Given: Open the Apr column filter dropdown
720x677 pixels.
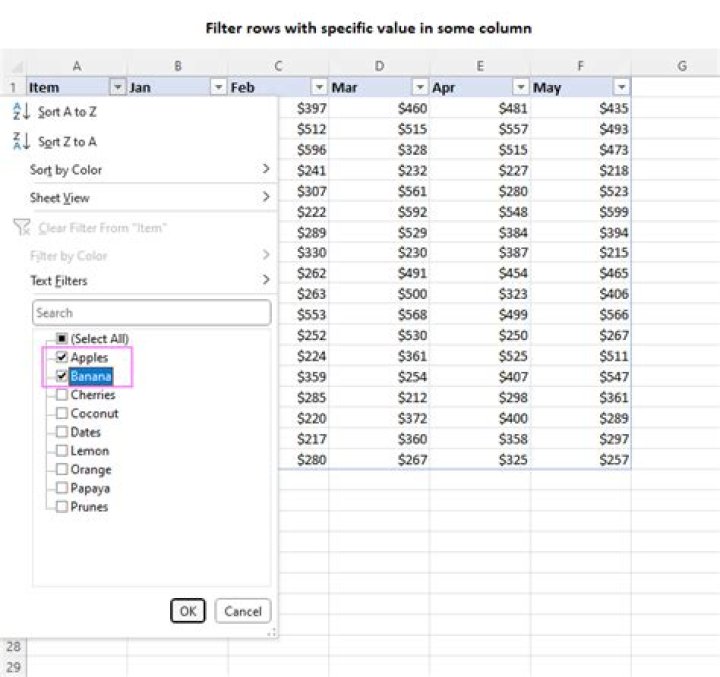Looking at the screenshot, I should pos(521,87).
